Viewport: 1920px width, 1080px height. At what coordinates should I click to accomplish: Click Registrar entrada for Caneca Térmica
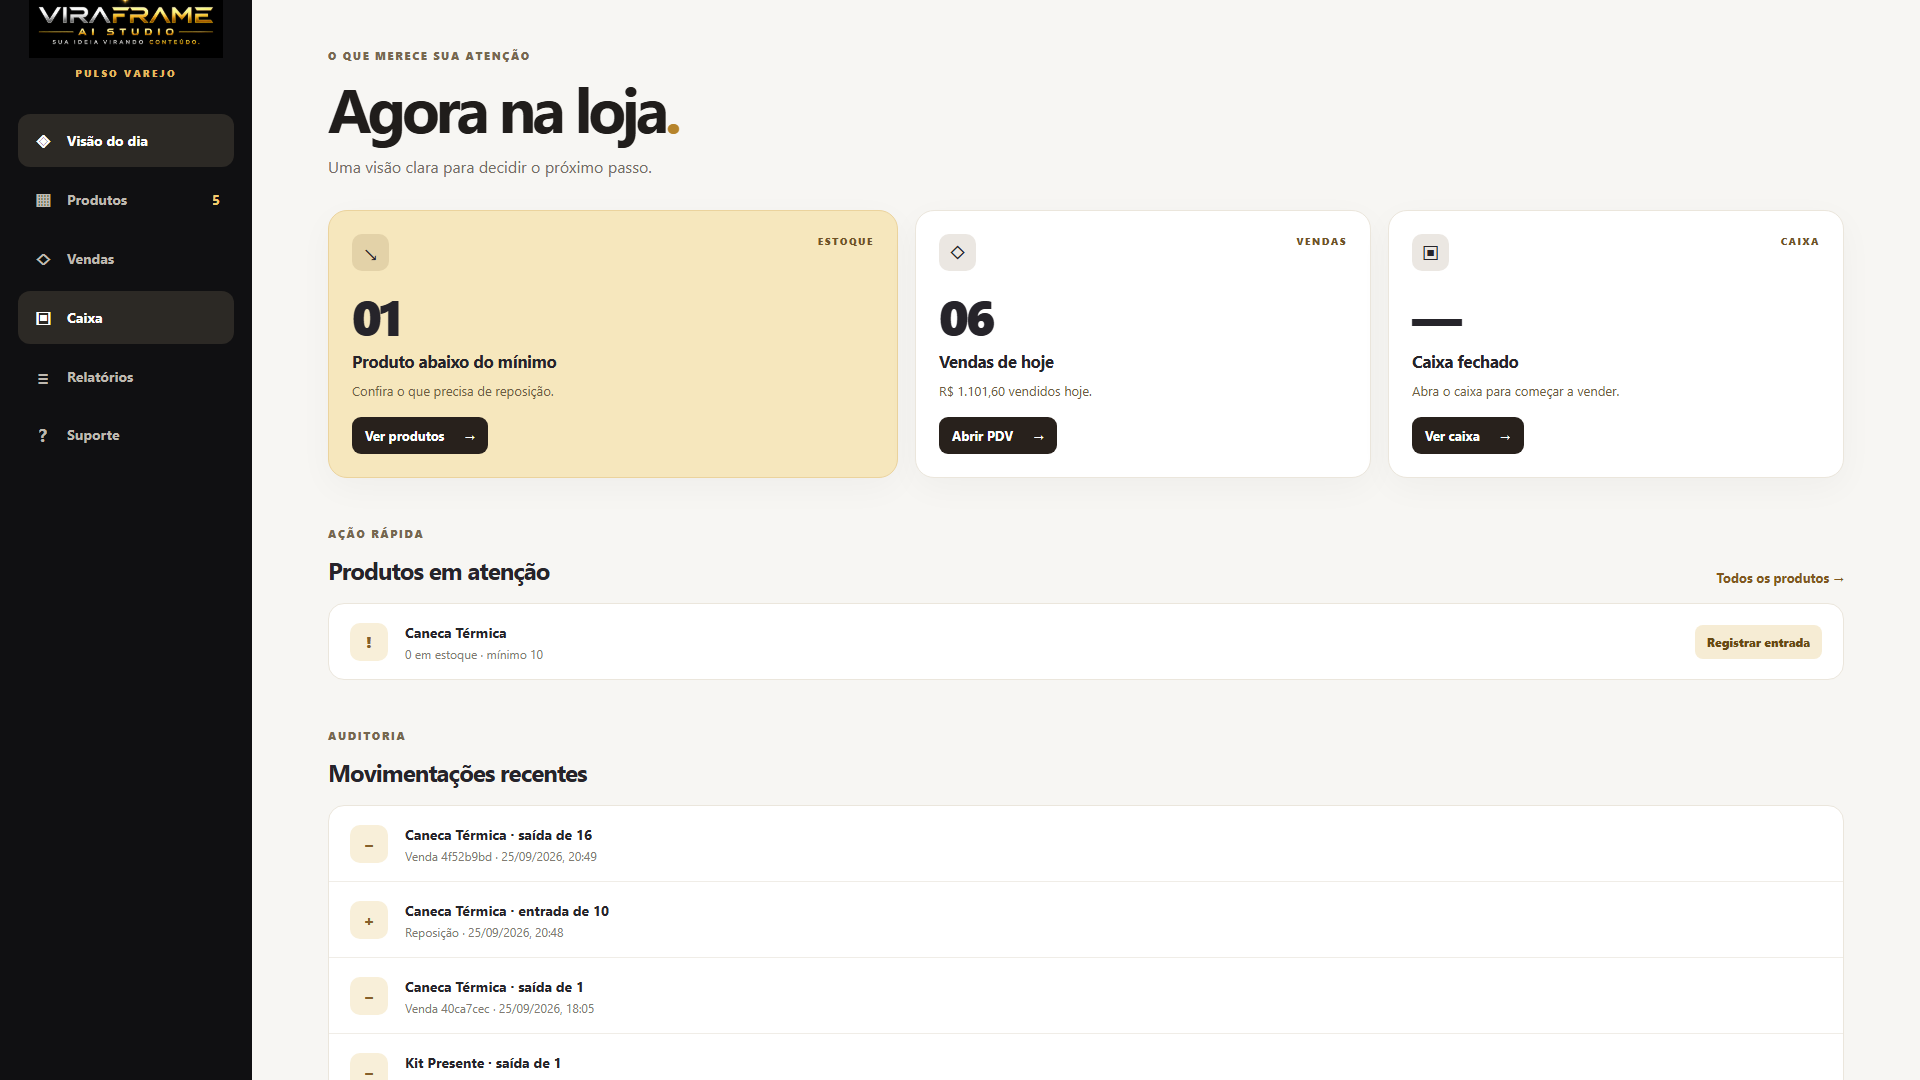1758,642
